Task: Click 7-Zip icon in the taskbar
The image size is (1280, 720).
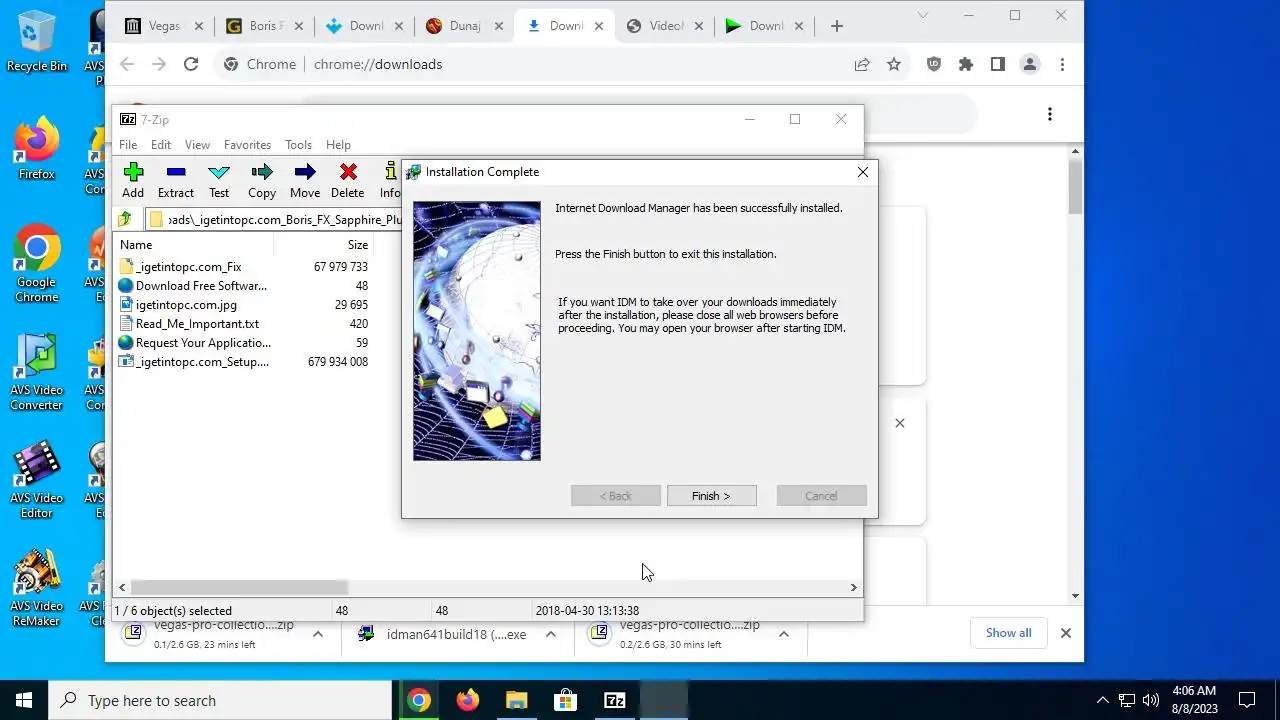Action: pos(614,700)
